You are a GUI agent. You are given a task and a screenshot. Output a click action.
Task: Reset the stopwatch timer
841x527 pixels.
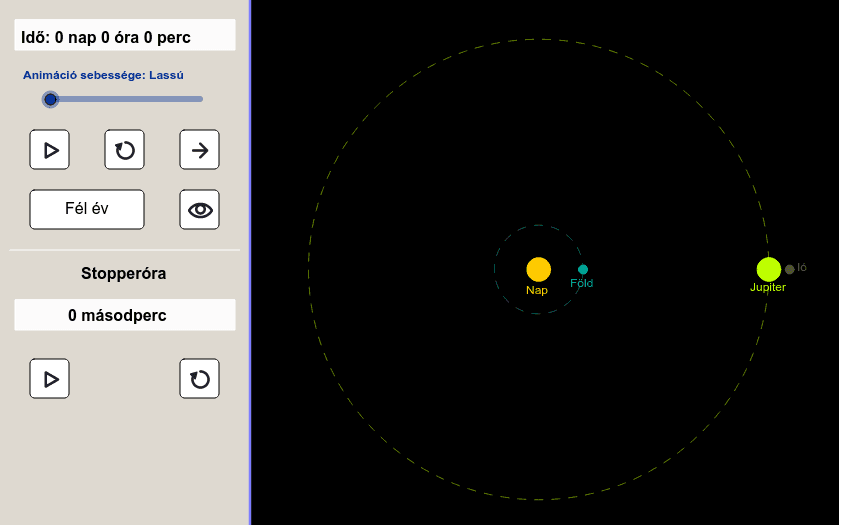(x=199, y=379)
